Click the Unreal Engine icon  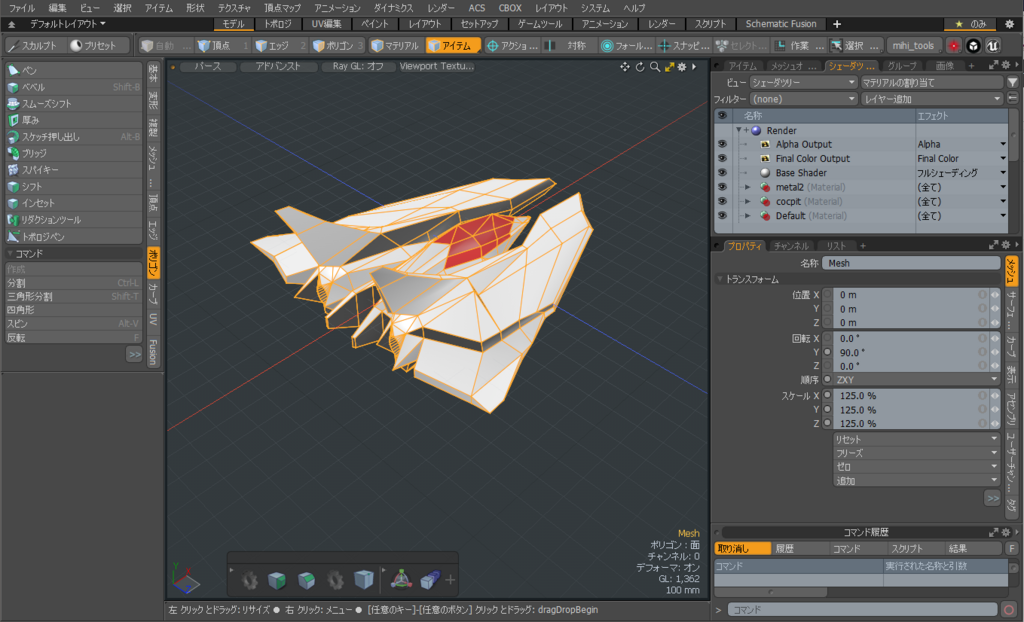coord(993,46)
